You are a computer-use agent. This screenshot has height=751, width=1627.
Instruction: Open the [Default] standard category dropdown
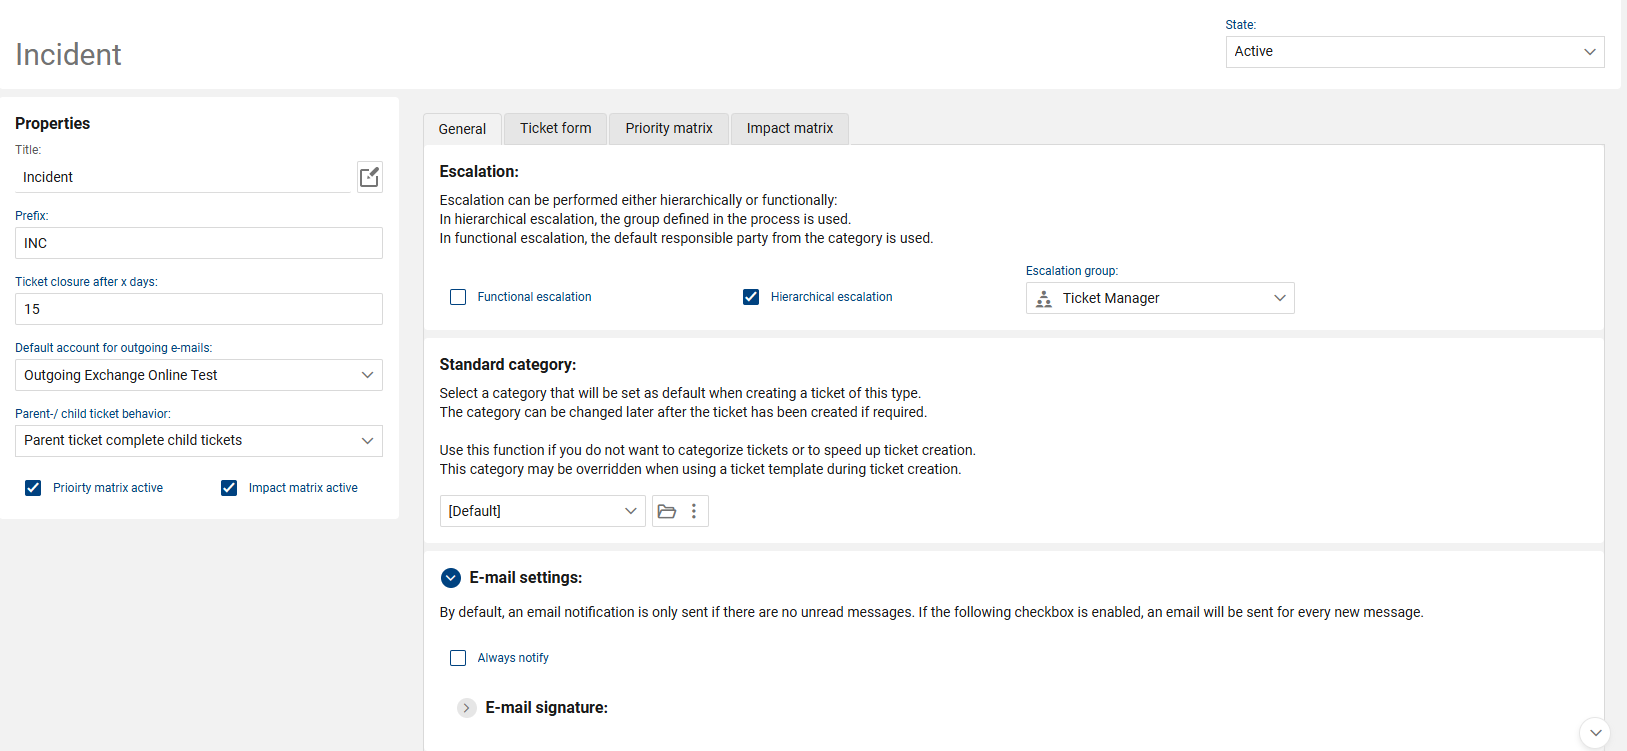pyautogui.click(x=543, y=511)
